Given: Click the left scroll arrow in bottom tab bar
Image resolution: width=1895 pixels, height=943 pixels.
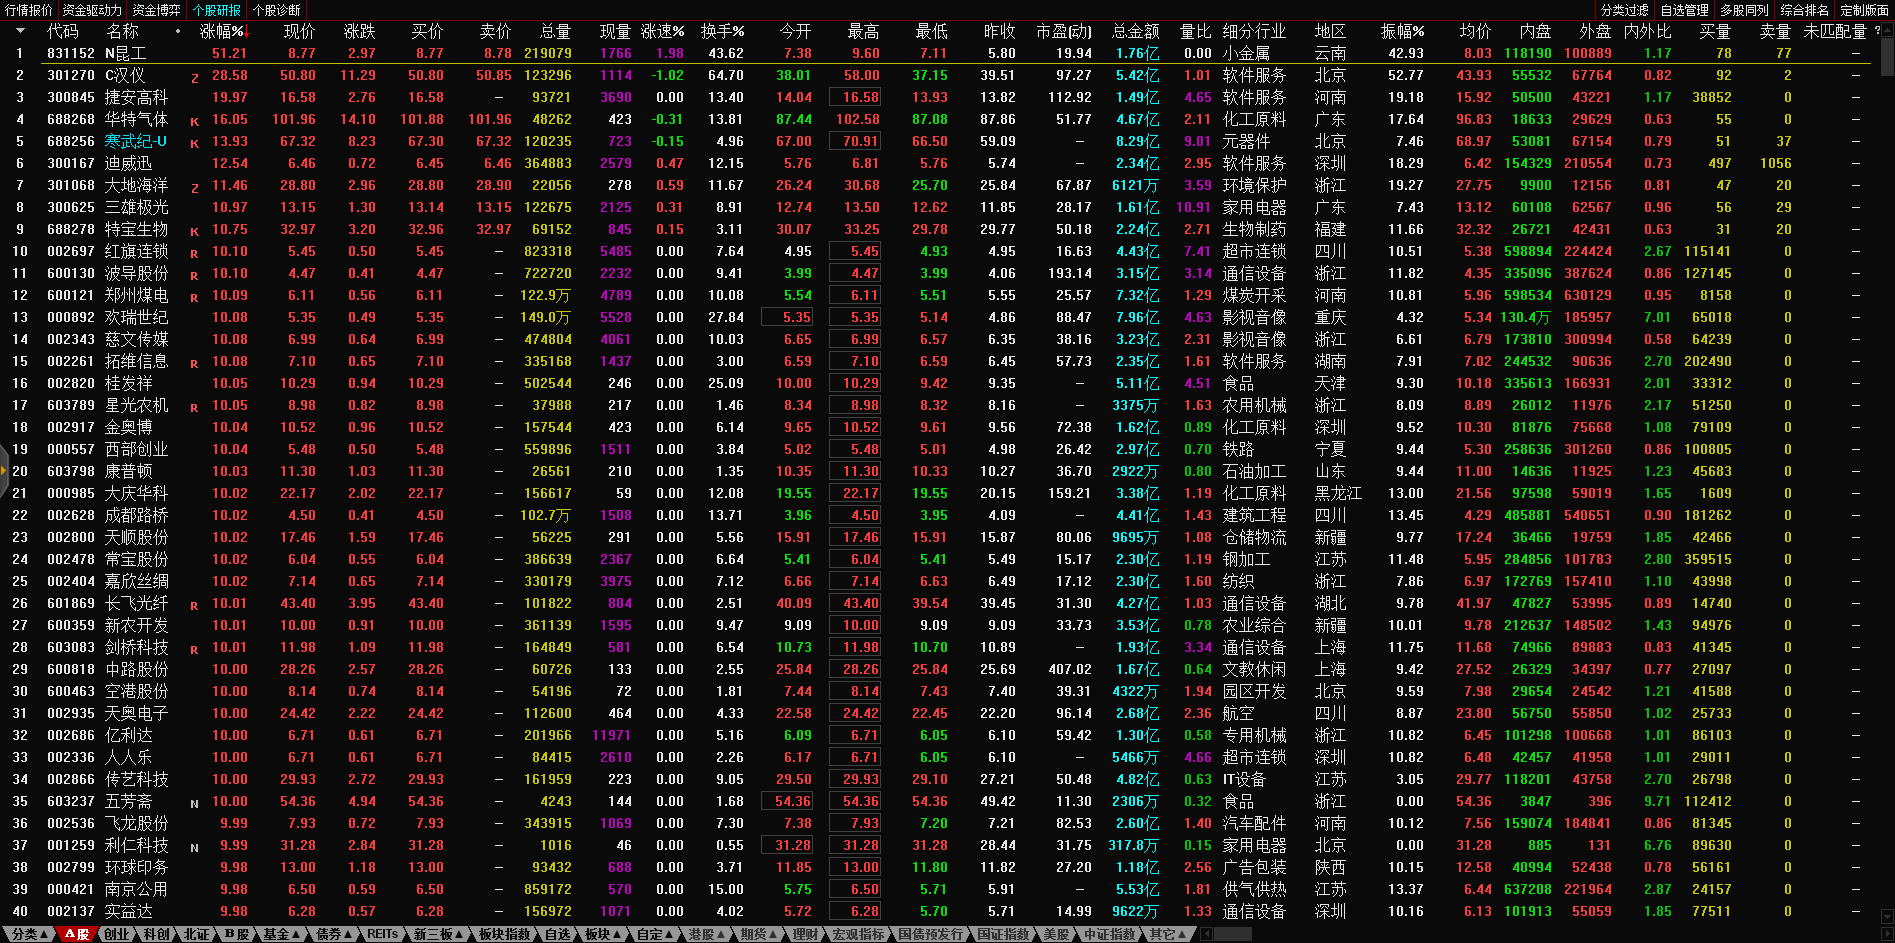Looking at the screenshot, I should (1206, 934).
